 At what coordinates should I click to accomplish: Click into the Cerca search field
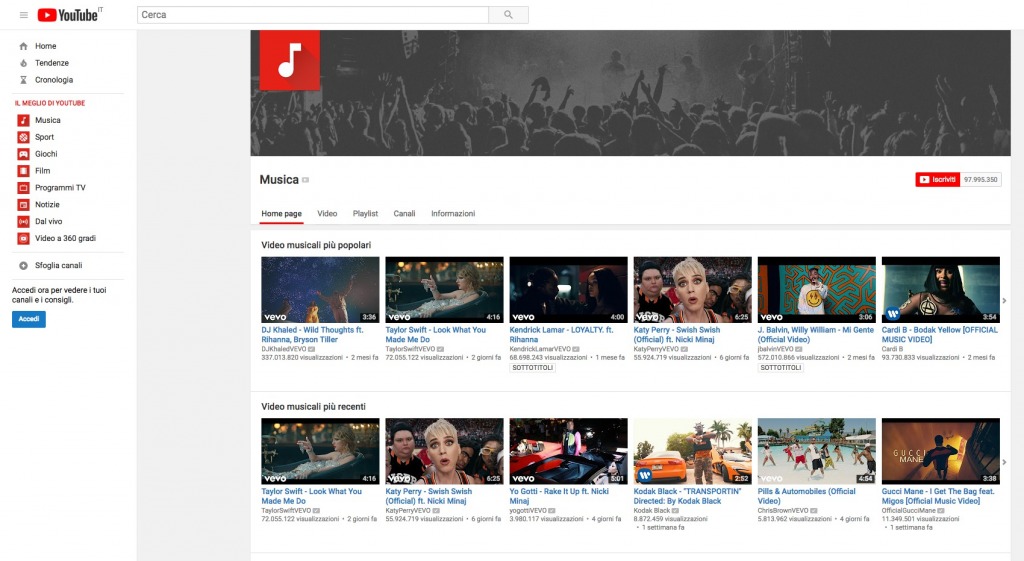(313, 15)
